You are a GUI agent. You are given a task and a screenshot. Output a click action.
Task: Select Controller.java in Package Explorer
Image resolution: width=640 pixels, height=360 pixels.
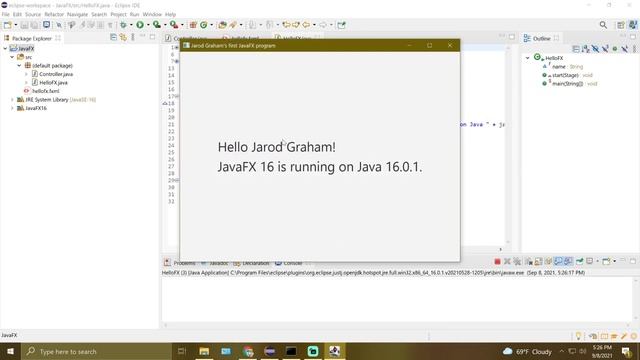click(52, 74)
